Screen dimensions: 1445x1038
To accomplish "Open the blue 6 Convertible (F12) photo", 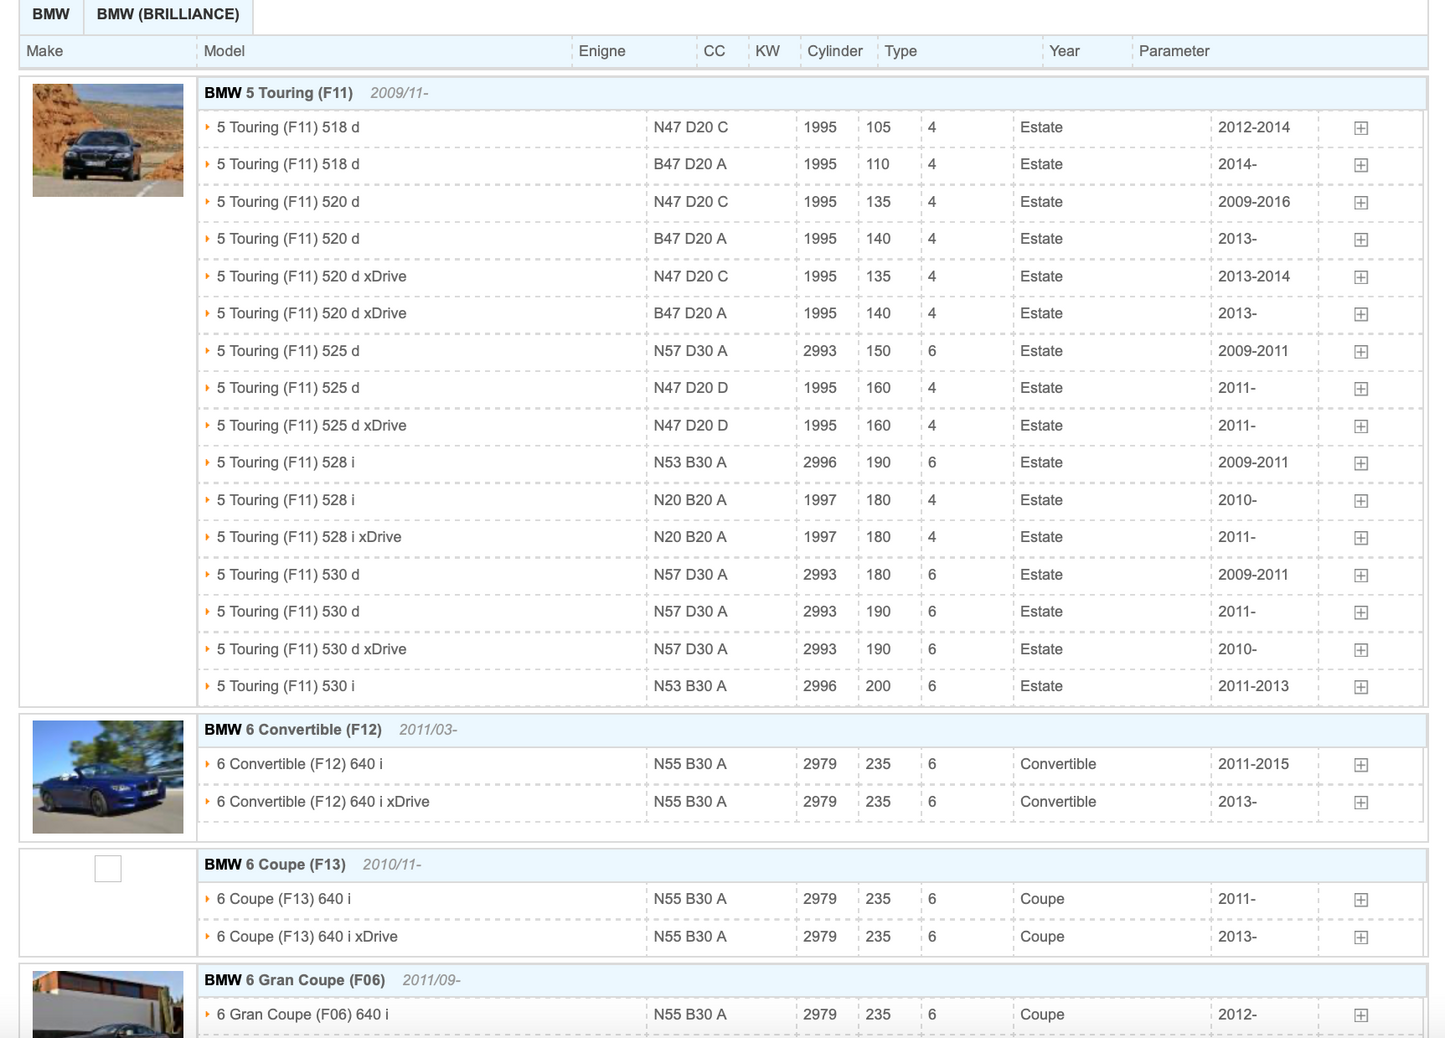I will coord(108,777).
